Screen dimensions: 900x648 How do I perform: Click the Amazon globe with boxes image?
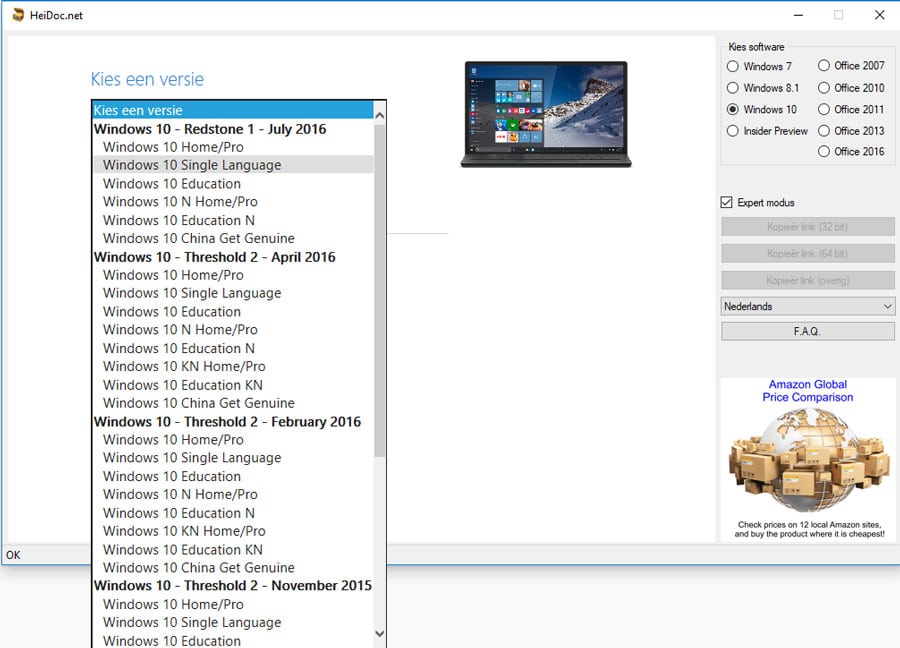[x=809, y=461]
